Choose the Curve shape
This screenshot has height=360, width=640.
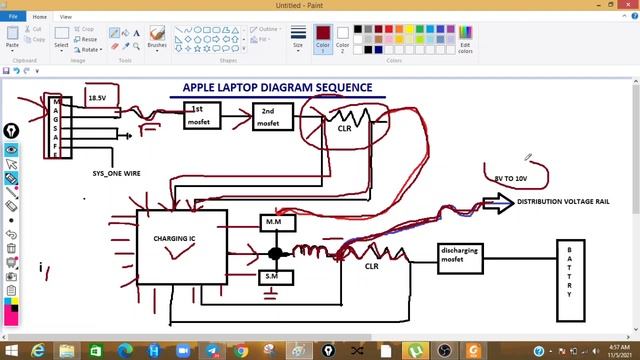(x=188, y=30)
